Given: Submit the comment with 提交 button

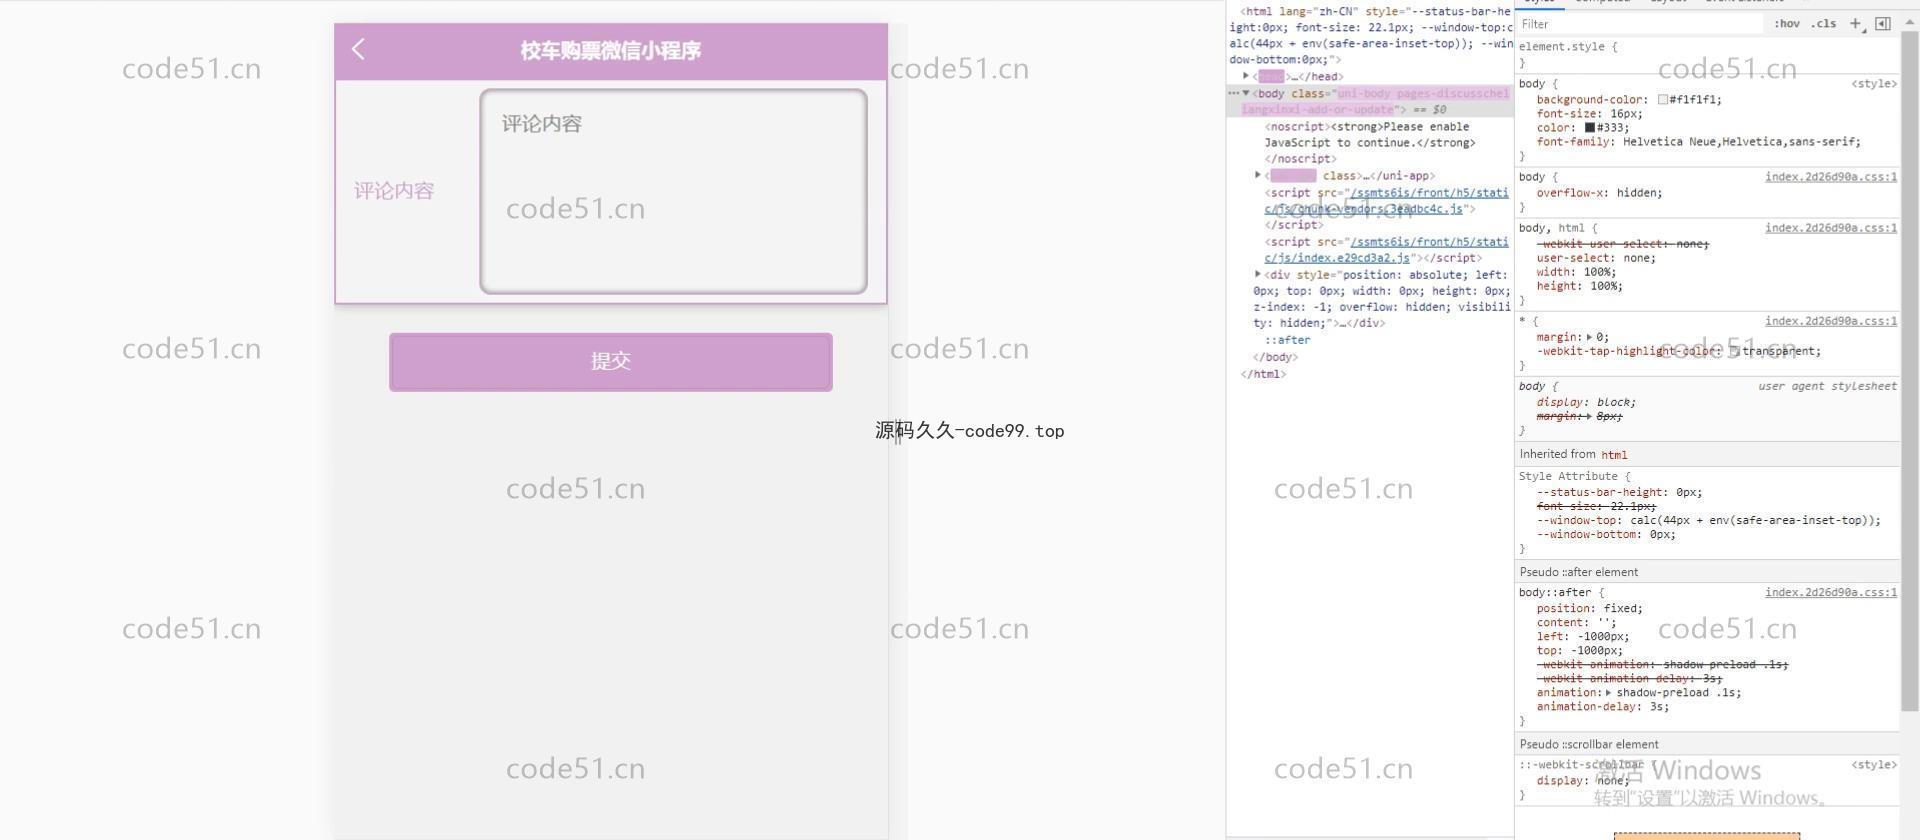Looking at the screenshot, I should (610, 362).
